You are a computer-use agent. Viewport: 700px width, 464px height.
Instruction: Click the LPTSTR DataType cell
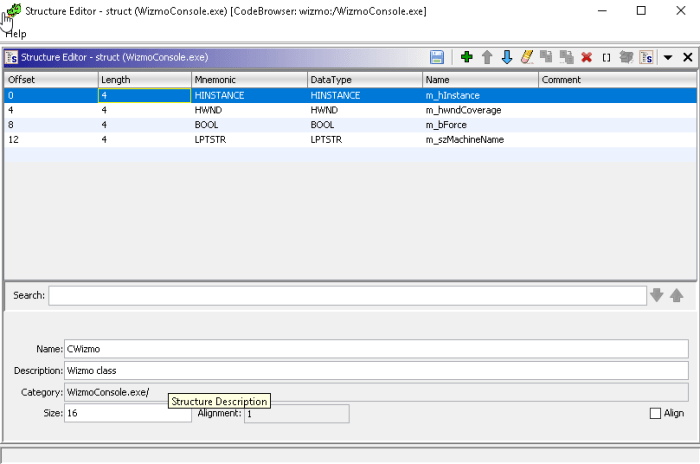[365, 140]
